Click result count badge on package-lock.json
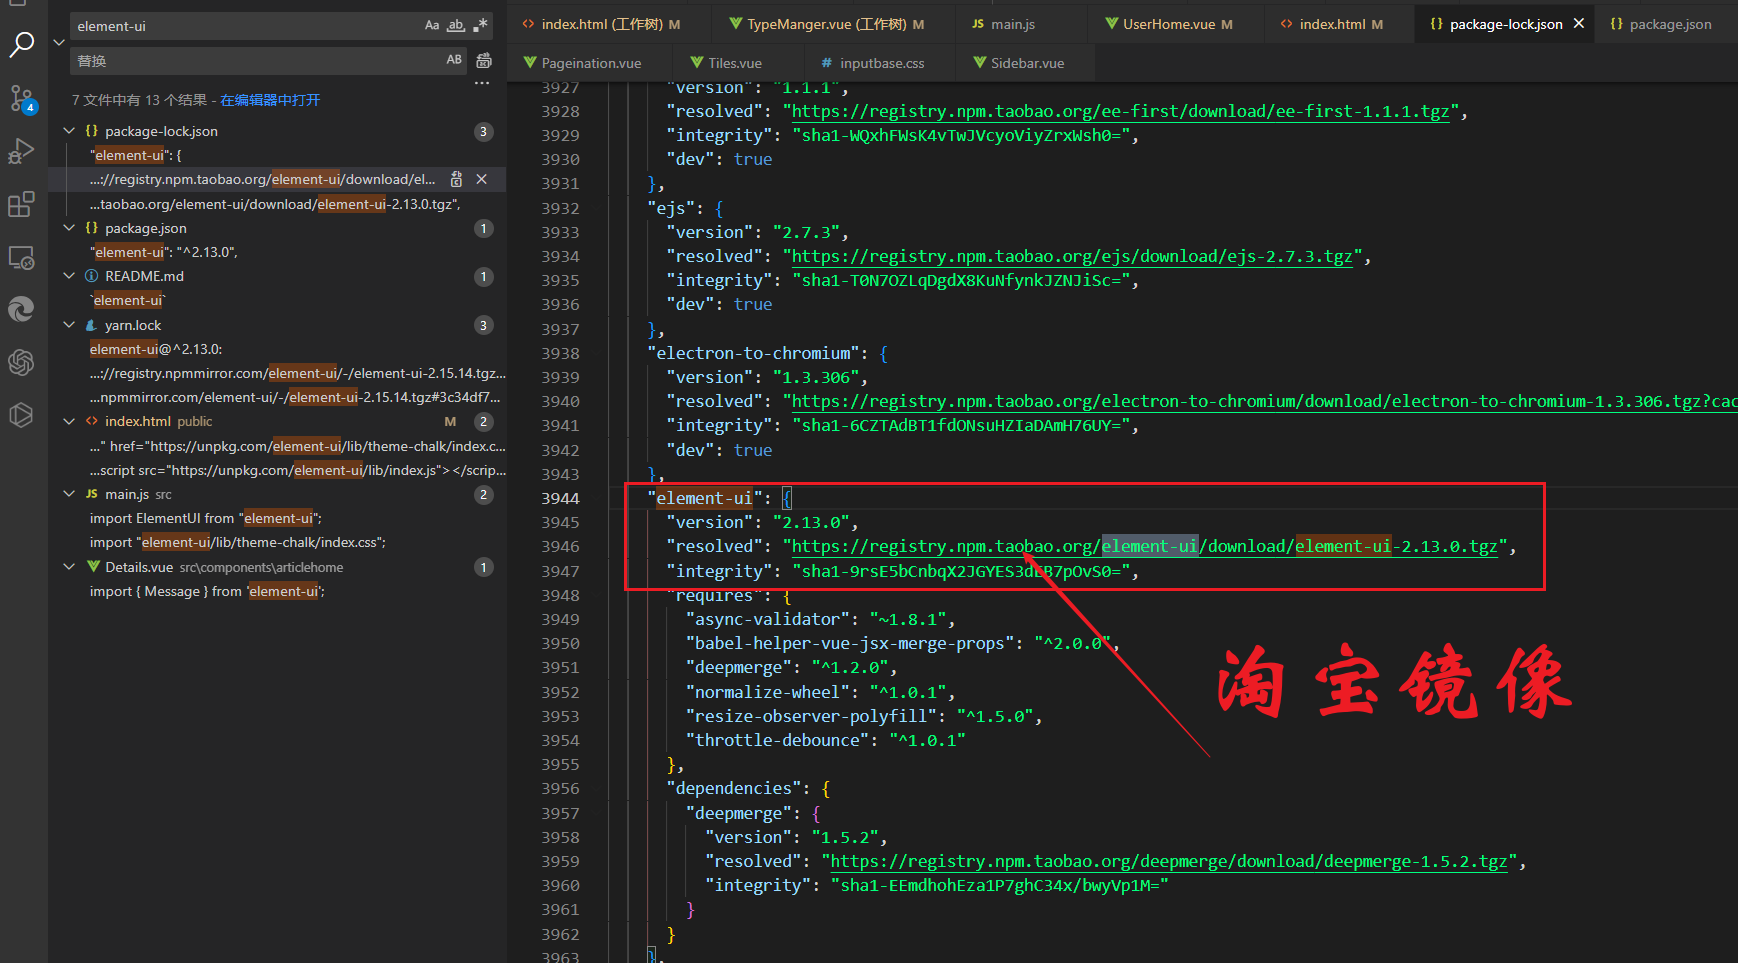Image resolution: width=1738 pixels, height=963 pixels. click(484, 131)
